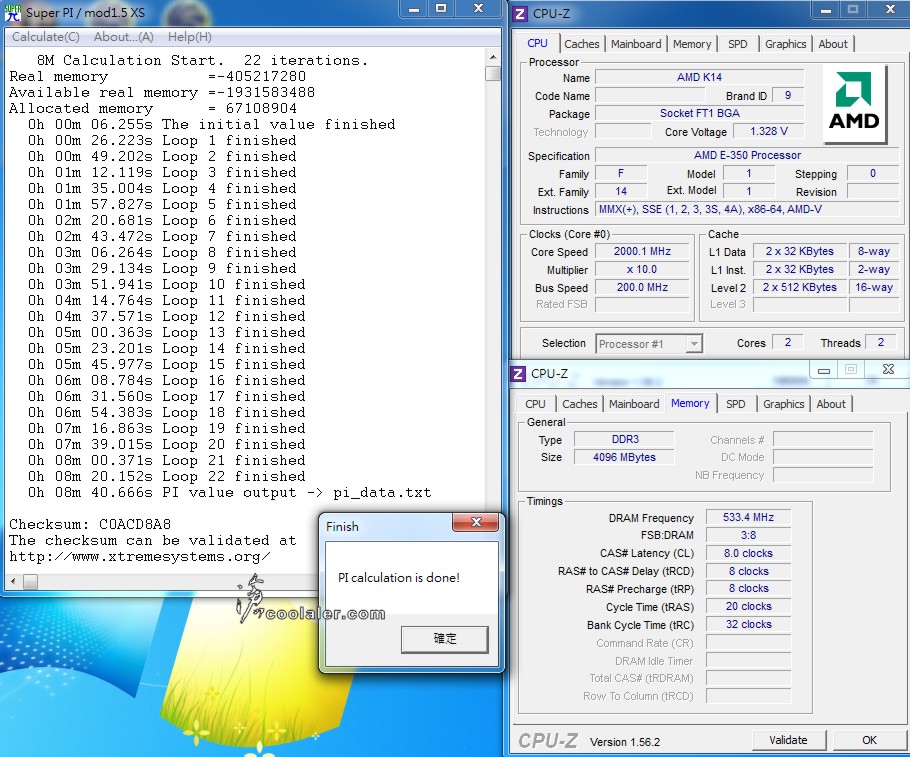Click the Loop 22 finished line

167,477
